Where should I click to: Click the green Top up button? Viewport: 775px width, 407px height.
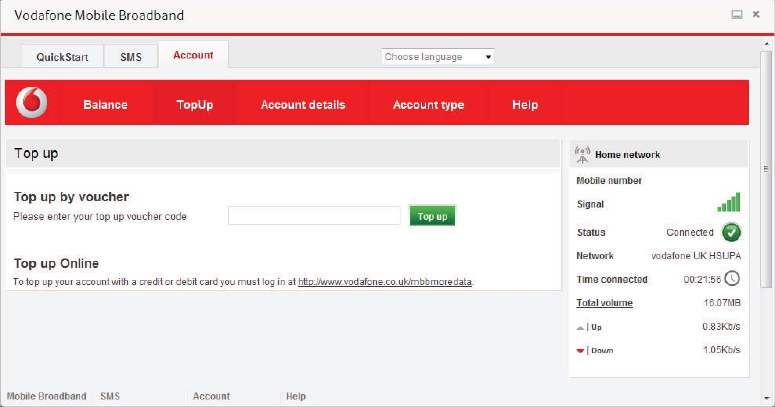point(432,216)
